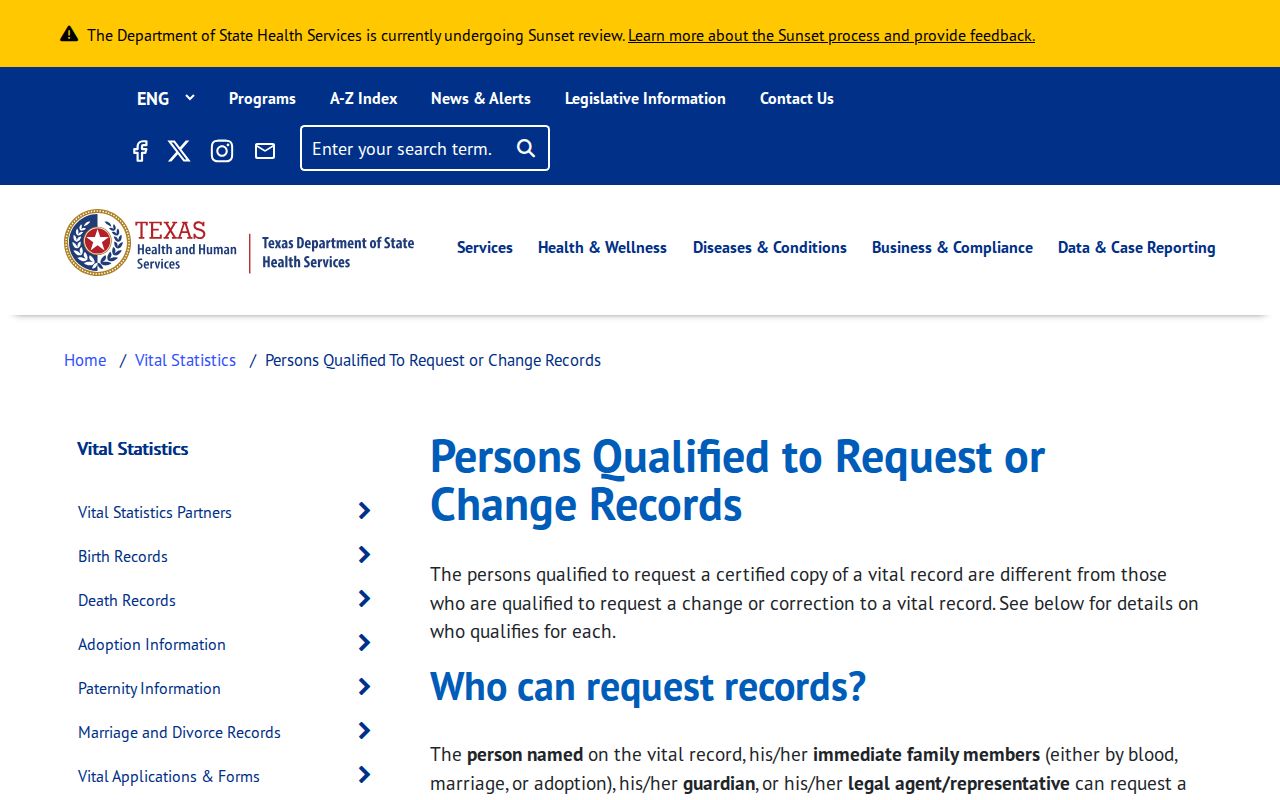Open the Data & Case Reporting menu

click(x=1137, y=247)
